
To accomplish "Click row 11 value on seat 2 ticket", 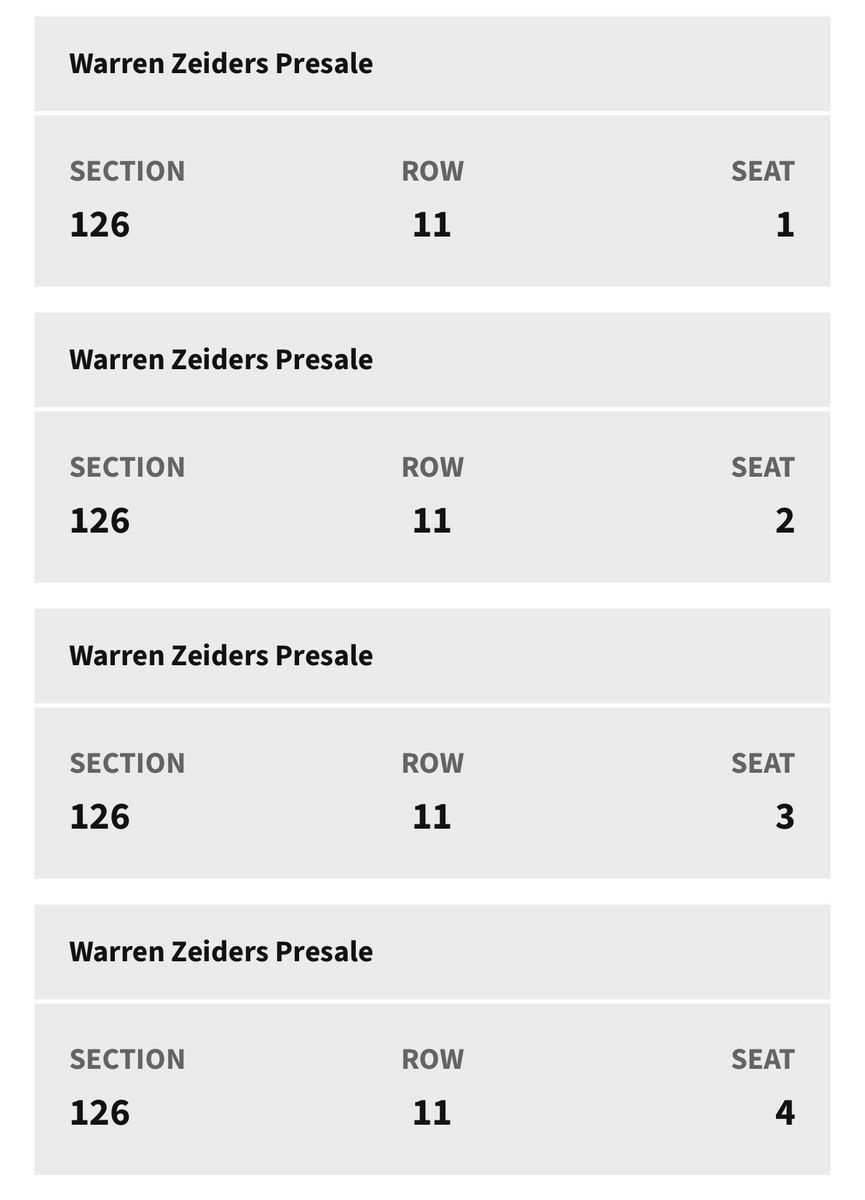I will pos(432,520).
